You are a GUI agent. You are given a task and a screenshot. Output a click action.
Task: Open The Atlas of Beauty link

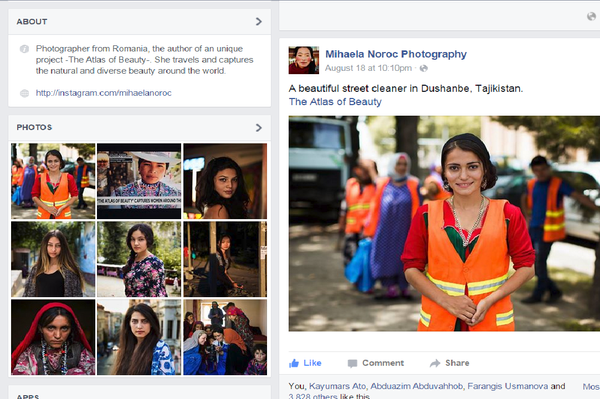click(x=335, y=102)
